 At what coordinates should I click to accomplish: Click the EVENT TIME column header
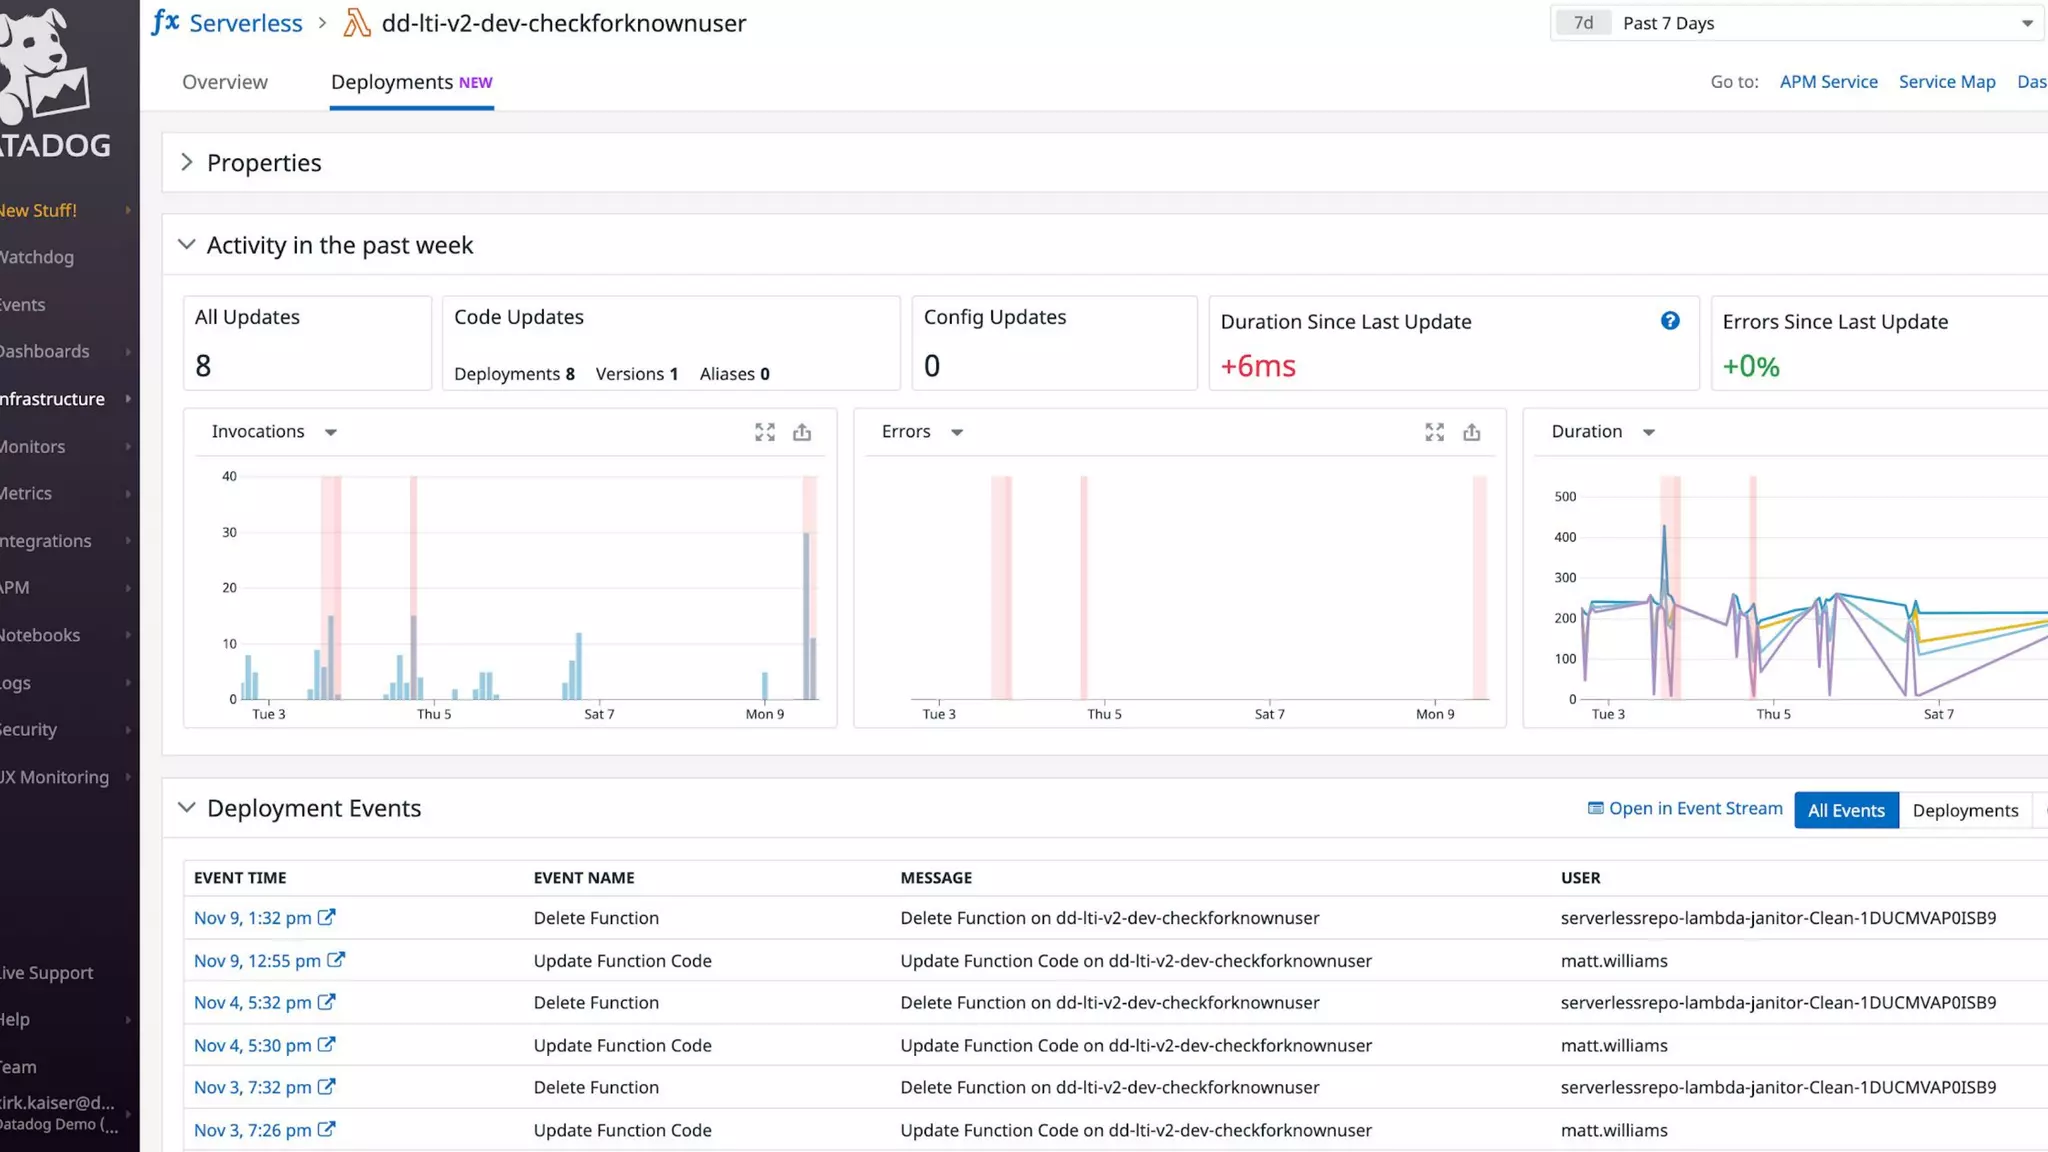coord(240,878)
